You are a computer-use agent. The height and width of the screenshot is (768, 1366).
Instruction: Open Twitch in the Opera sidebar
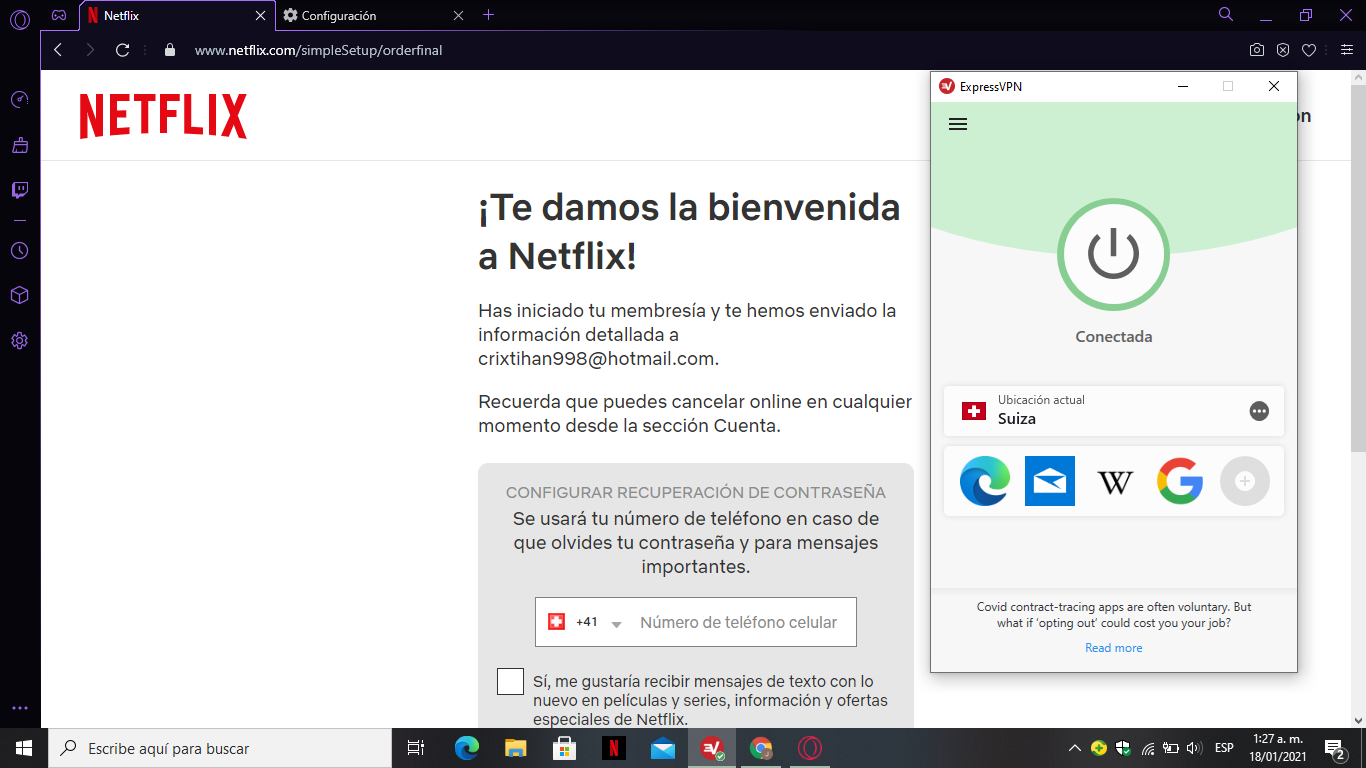[x=19, y=190]
